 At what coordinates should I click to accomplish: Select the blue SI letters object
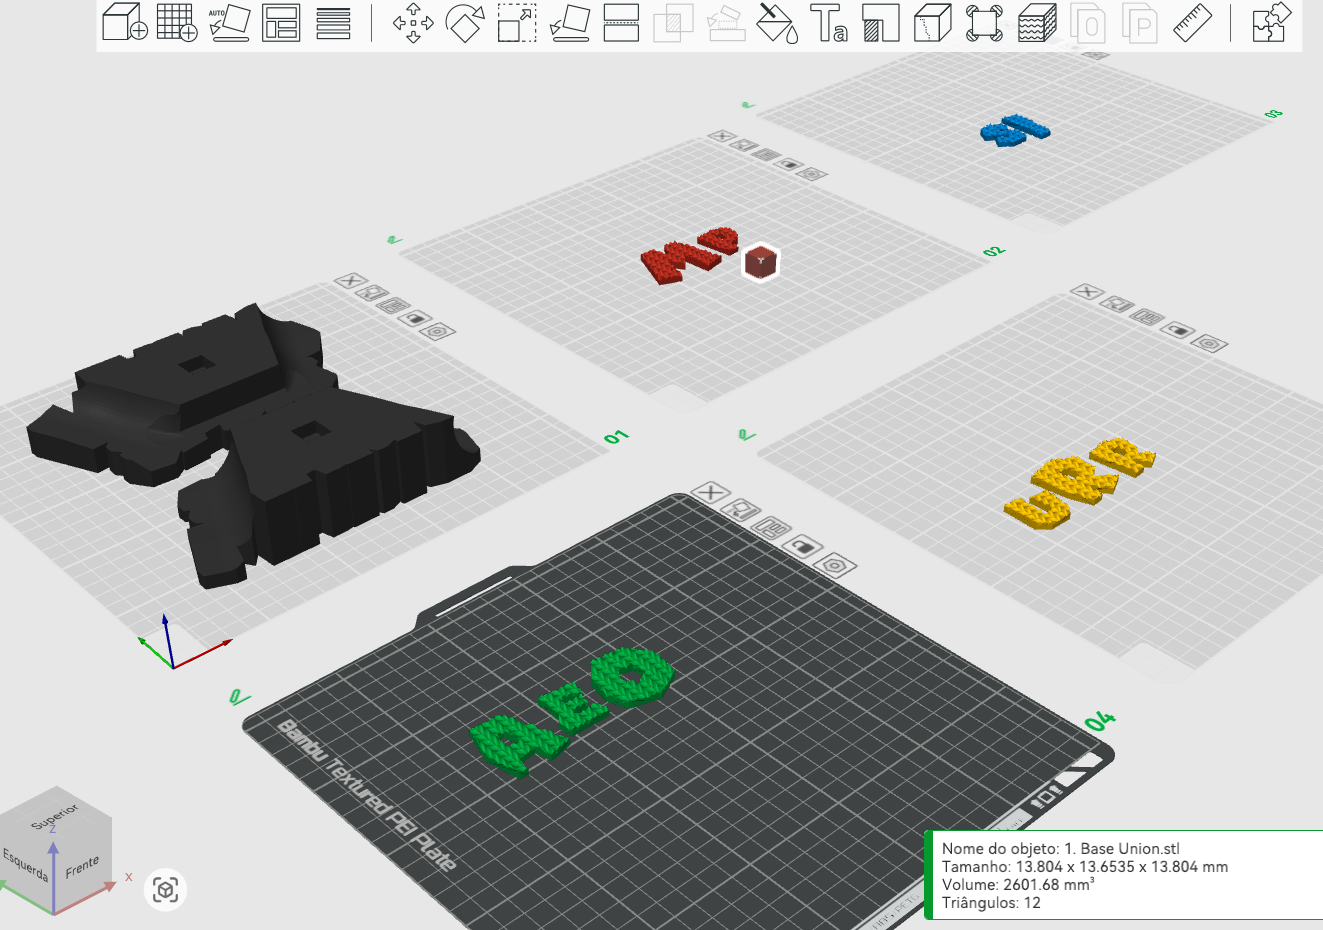(x=1015, y=130)
